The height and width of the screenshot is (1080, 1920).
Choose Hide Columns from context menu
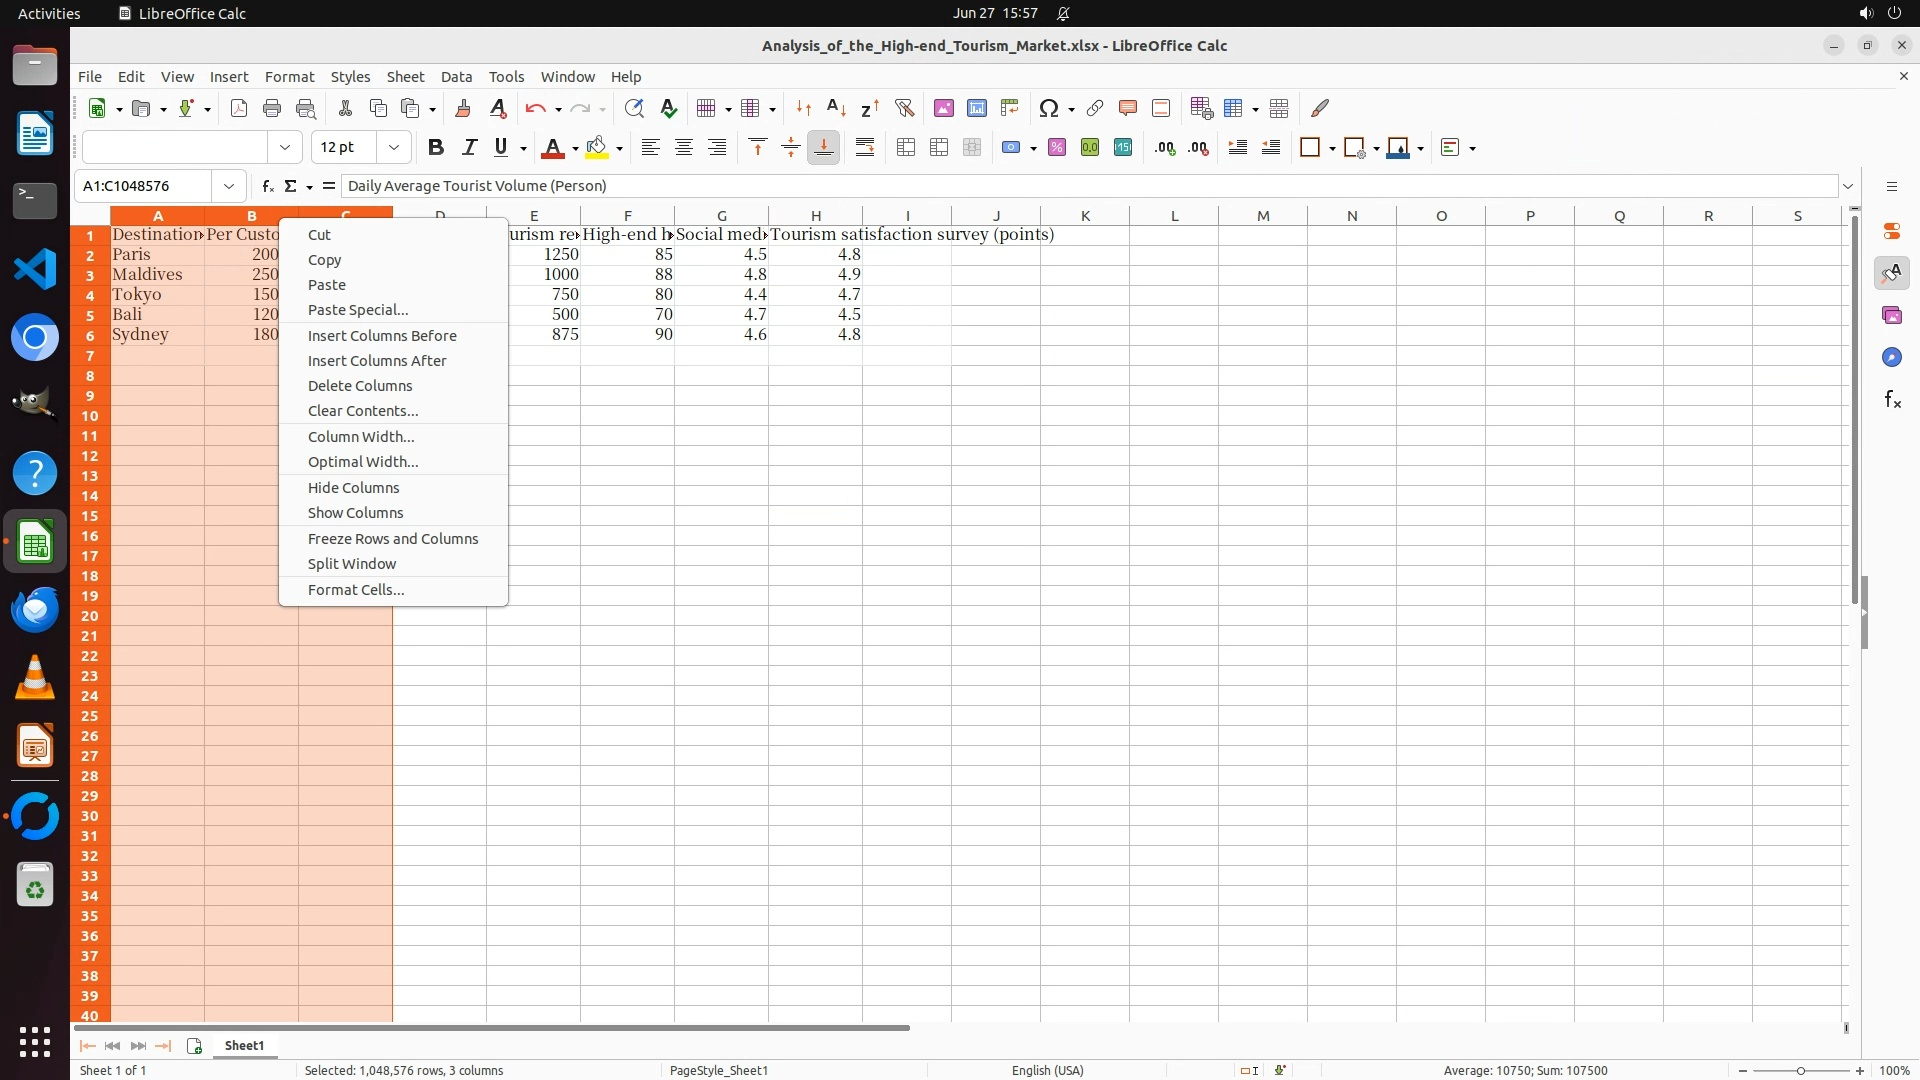[353, 487]
